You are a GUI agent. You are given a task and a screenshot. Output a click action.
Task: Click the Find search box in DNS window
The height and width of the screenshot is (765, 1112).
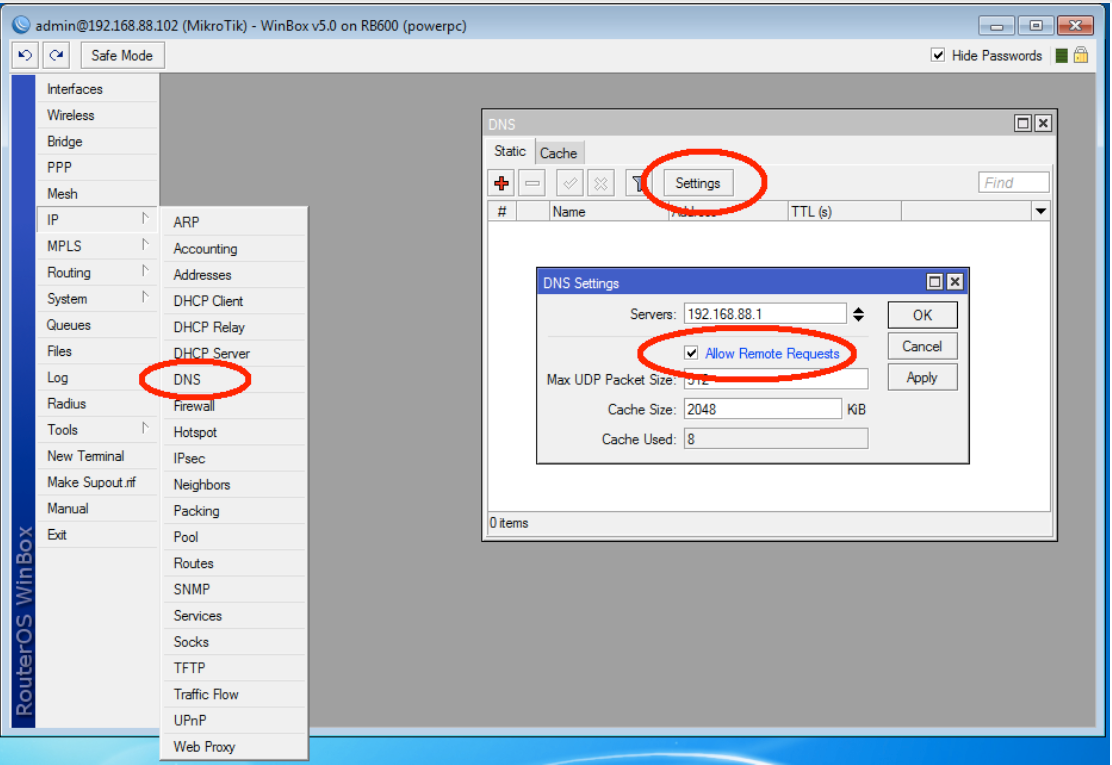pyautogui.click(x=1013, y=183)
